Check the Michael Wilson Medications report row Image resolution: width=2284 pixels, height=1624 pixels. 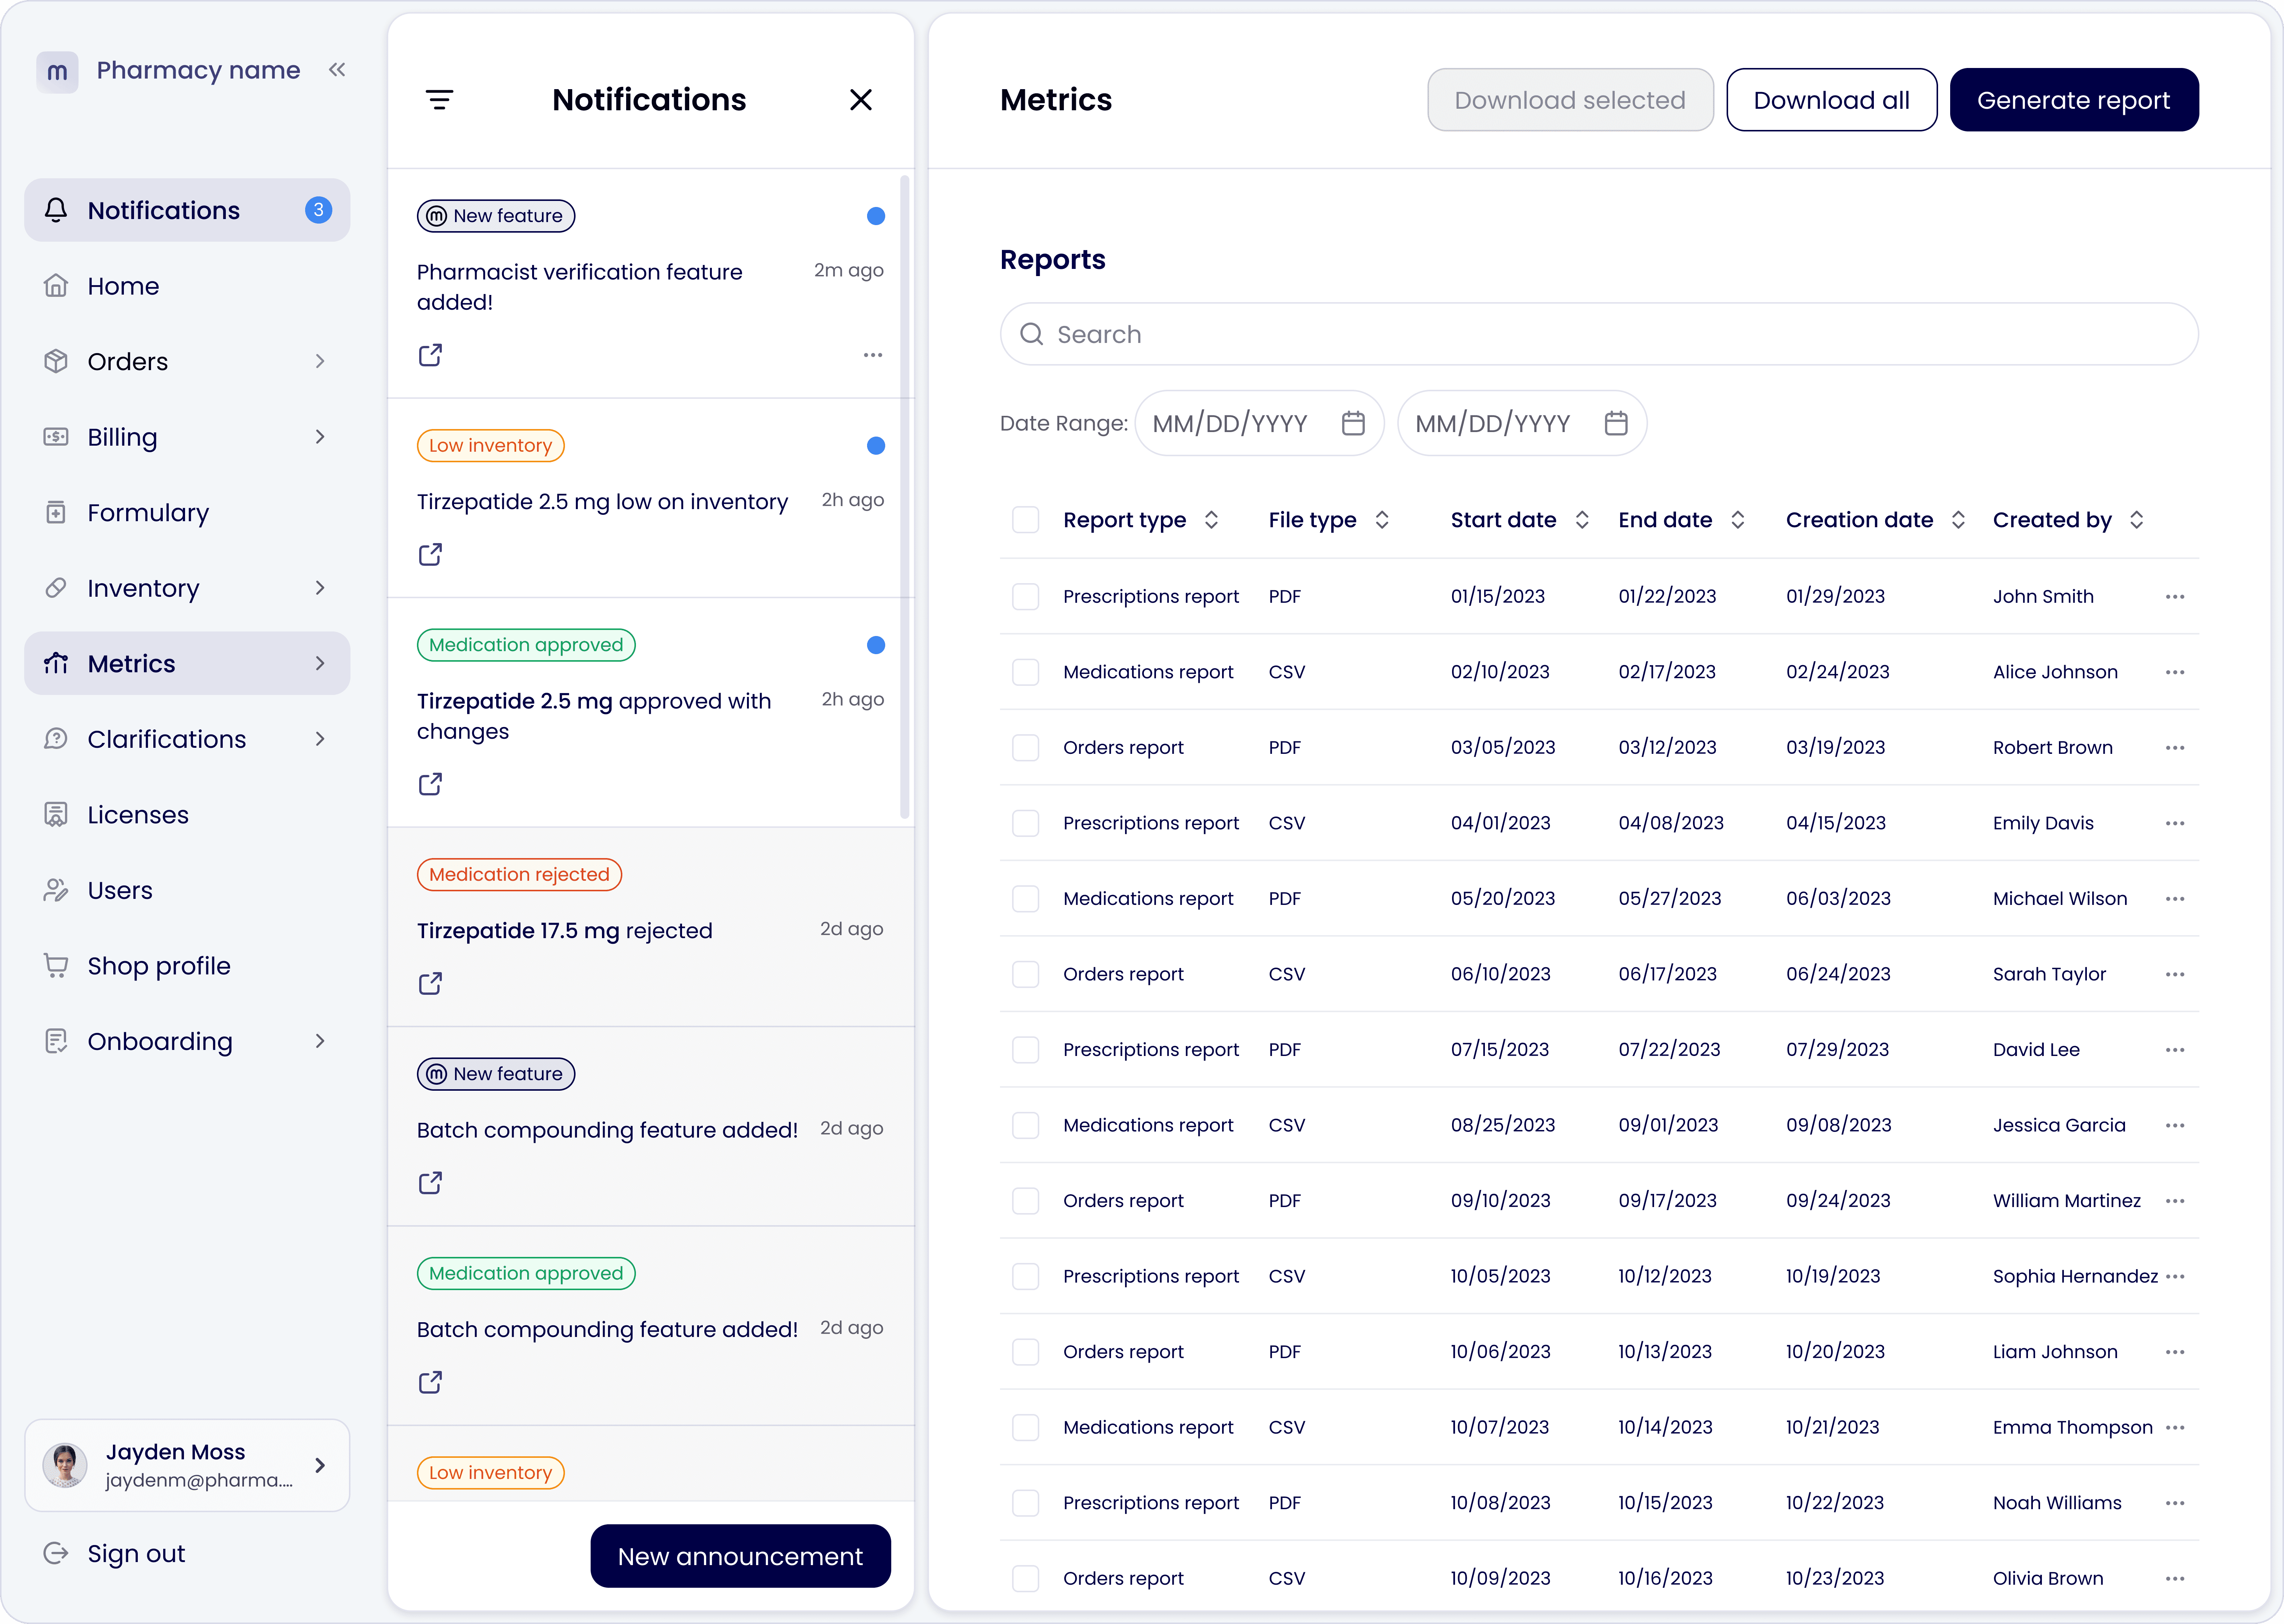tap(1025, 899)
